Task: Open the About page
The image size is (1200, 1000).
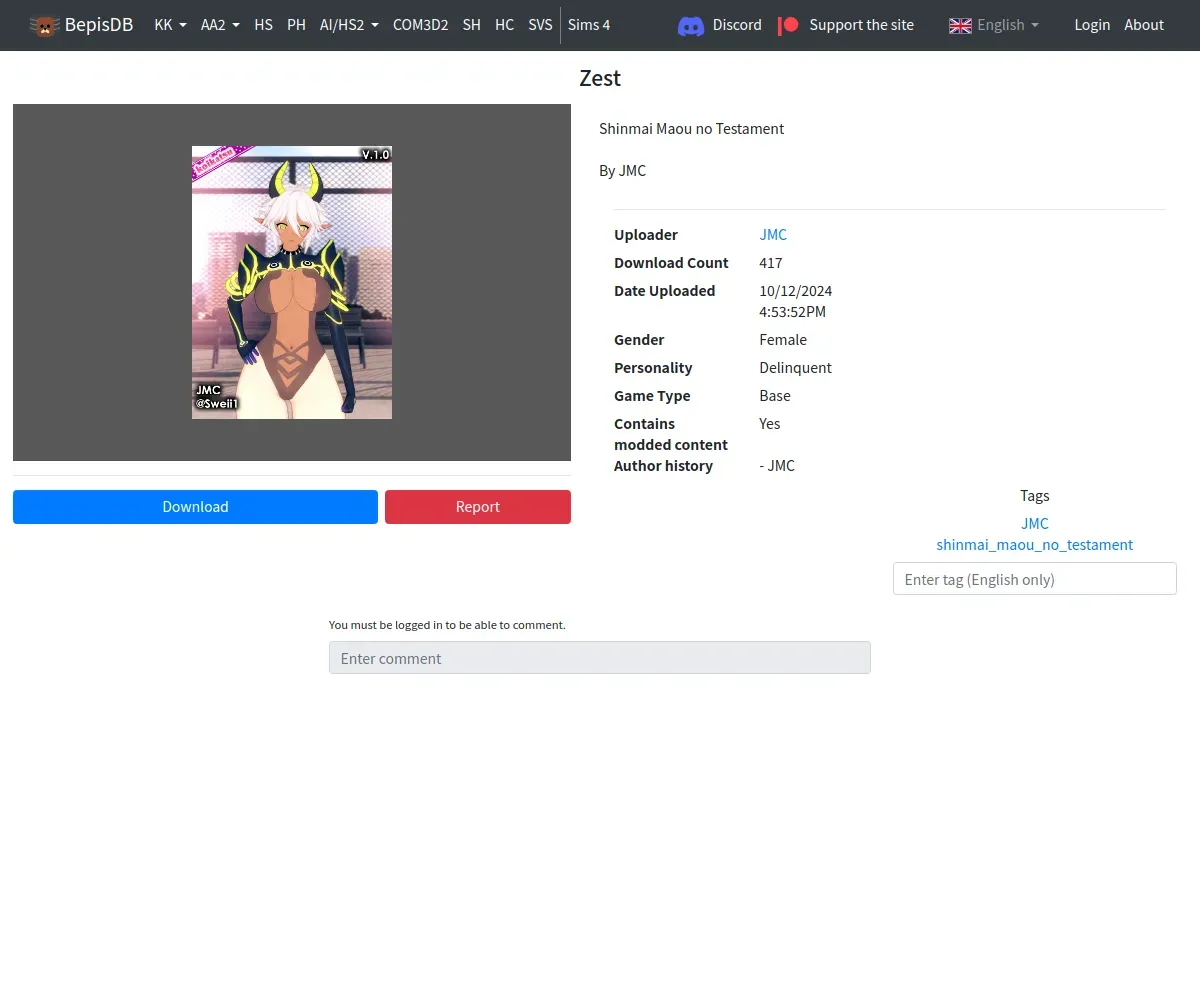Action: coord(1144,25)
